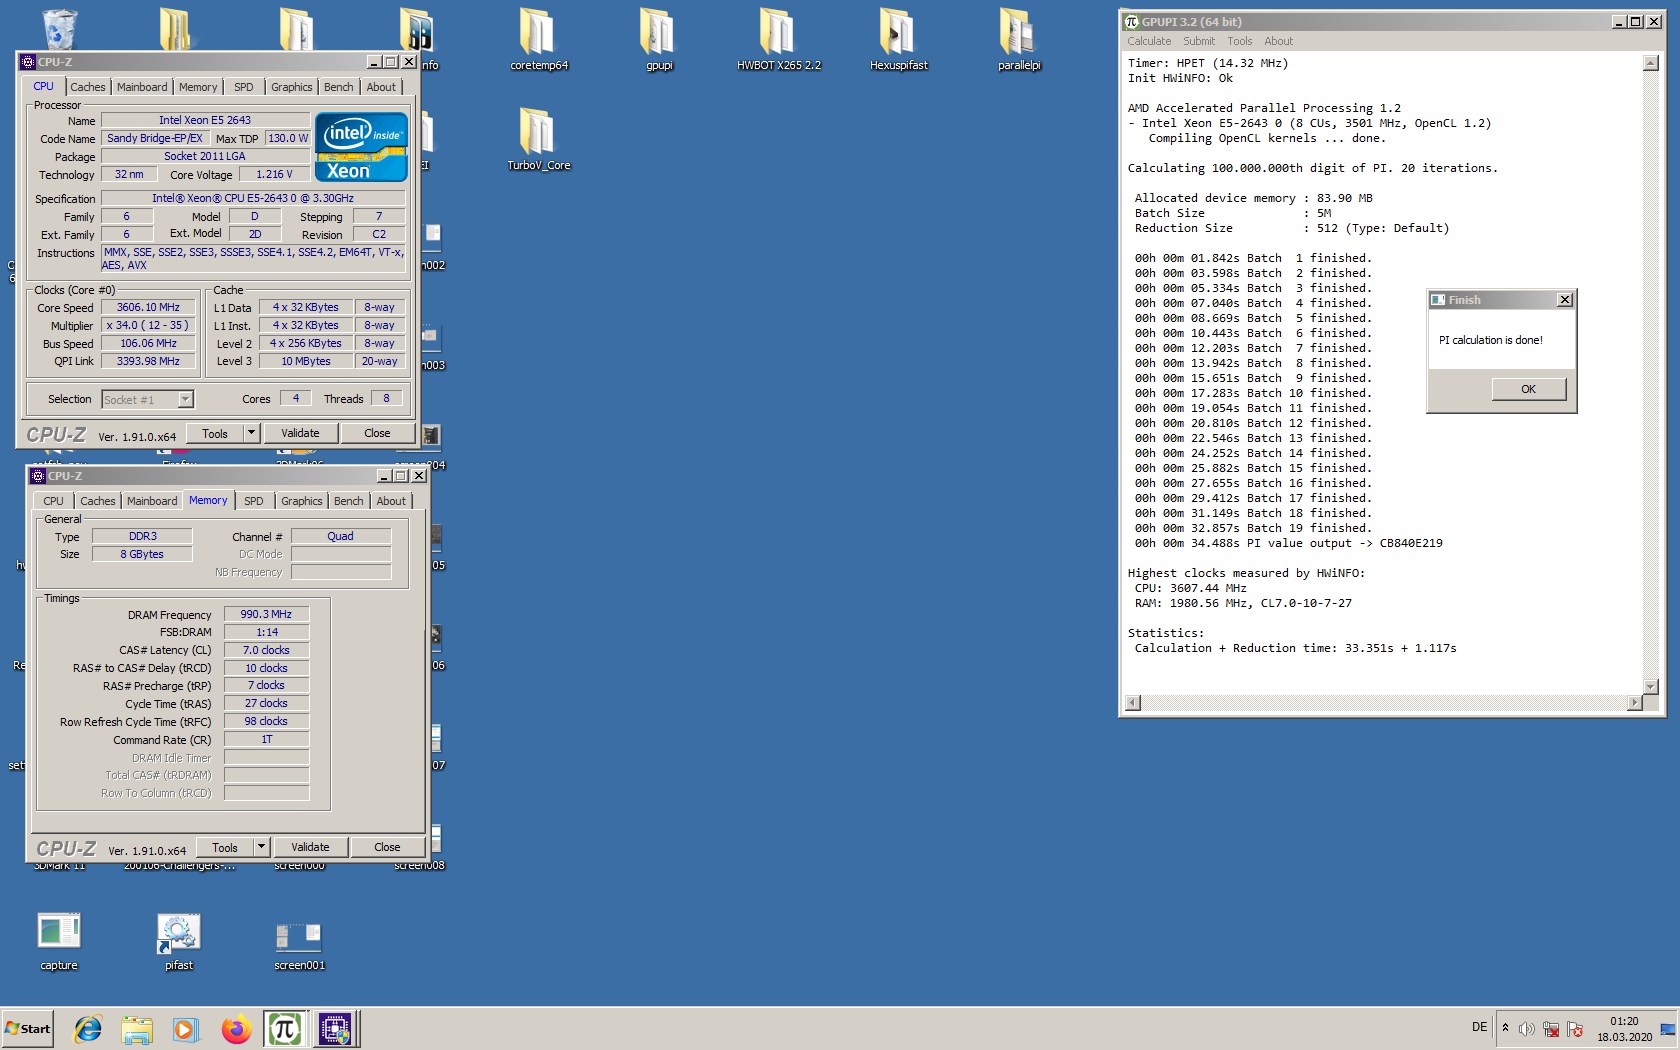Image resolution: width=1680 pixels, height=1050 pixels.
Task: Click GPUPI horizontal scrollbar left arrow
Action: click(x=1133, y=703)
